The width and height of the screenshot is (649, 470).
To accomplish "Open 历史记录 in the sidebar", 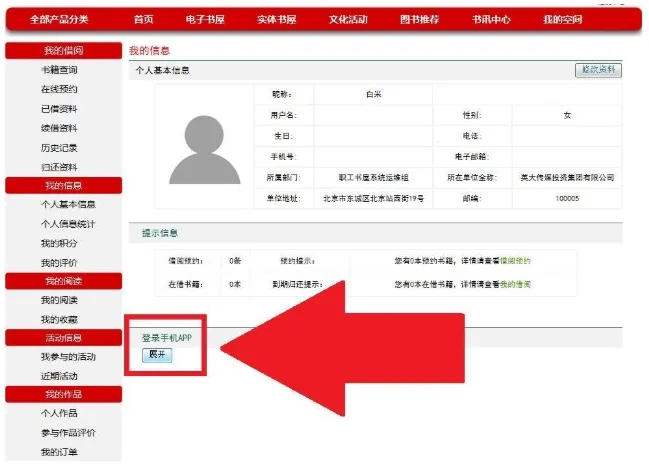I will (59, 148).
